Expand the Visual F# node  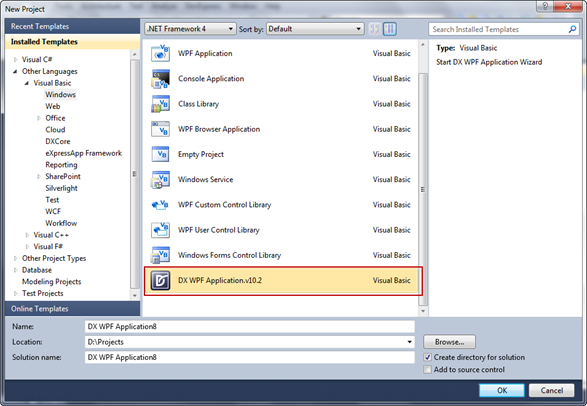[27, 247]
